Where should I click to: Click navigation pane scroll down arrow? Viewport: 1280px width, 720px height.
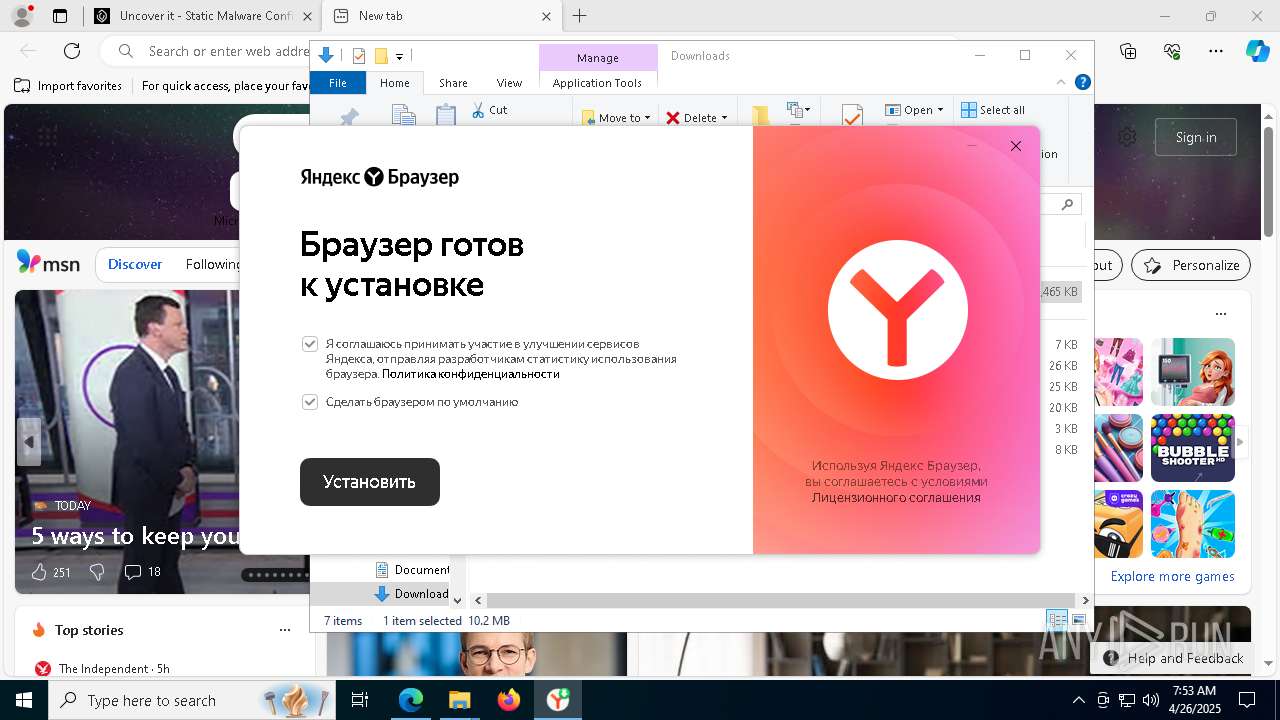pos(458,600)
